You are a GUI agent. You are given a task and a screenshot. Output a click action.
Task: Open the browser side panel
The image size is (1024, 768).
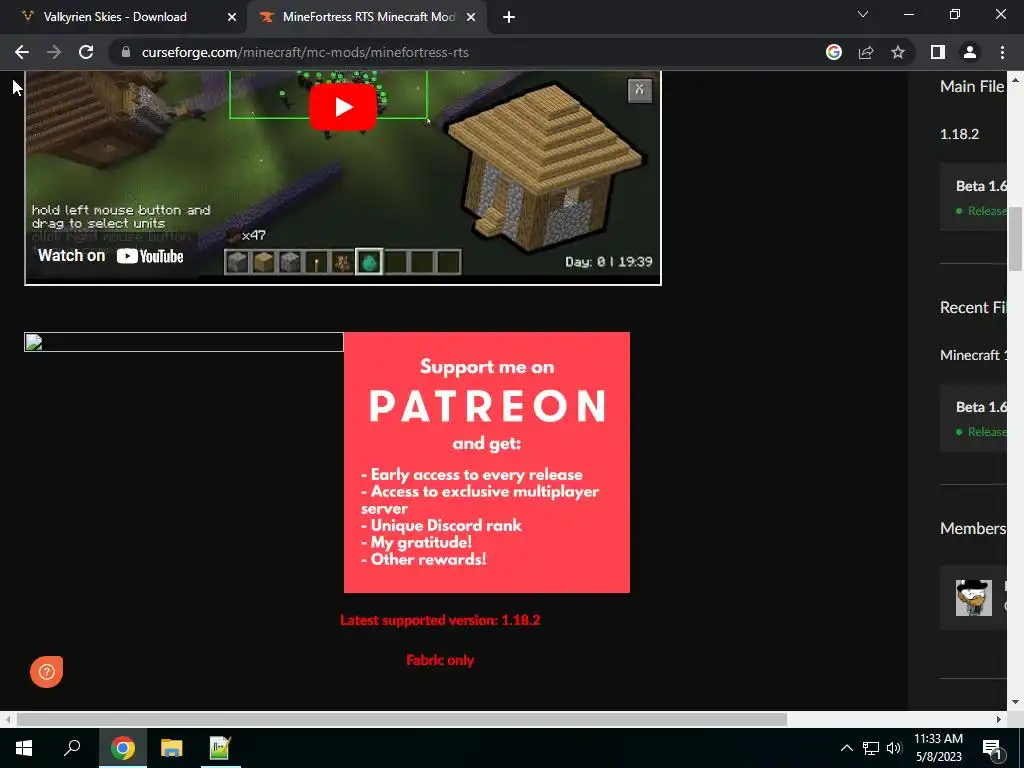[938, 52]
